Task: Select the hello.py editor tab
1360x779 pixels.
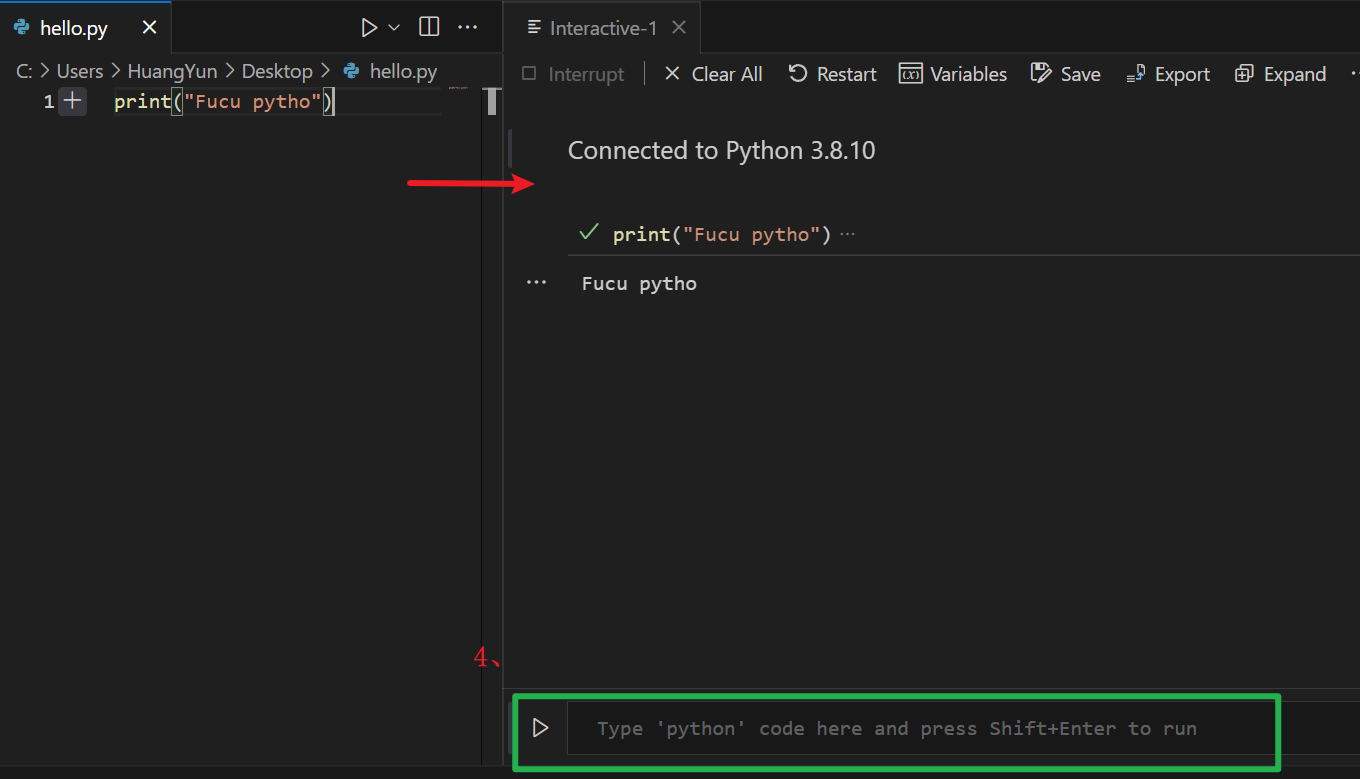Action: pyautogui.click(x=73, y=28)
